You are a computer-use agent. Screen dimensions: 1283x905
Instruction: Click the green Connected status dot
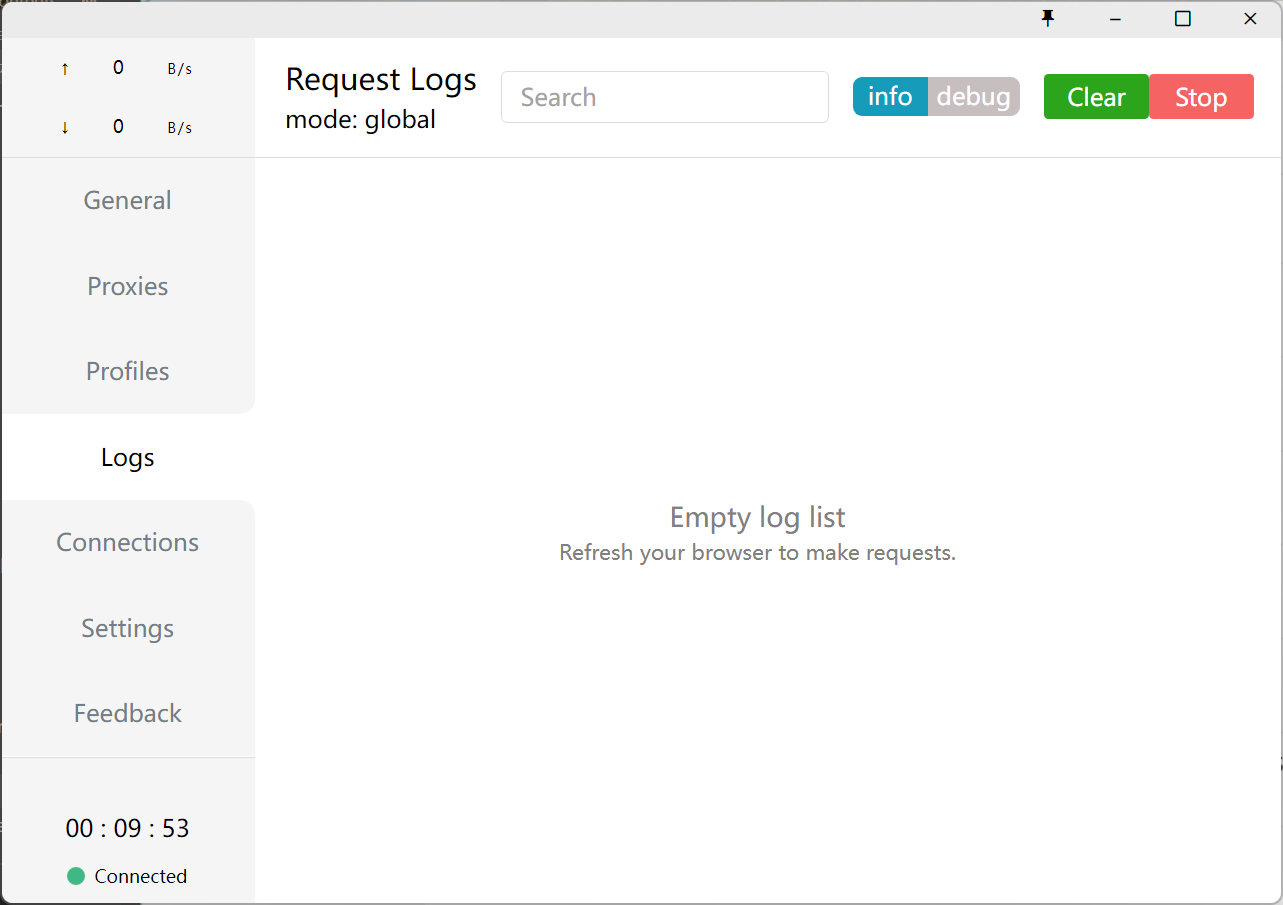coord(76,876)
